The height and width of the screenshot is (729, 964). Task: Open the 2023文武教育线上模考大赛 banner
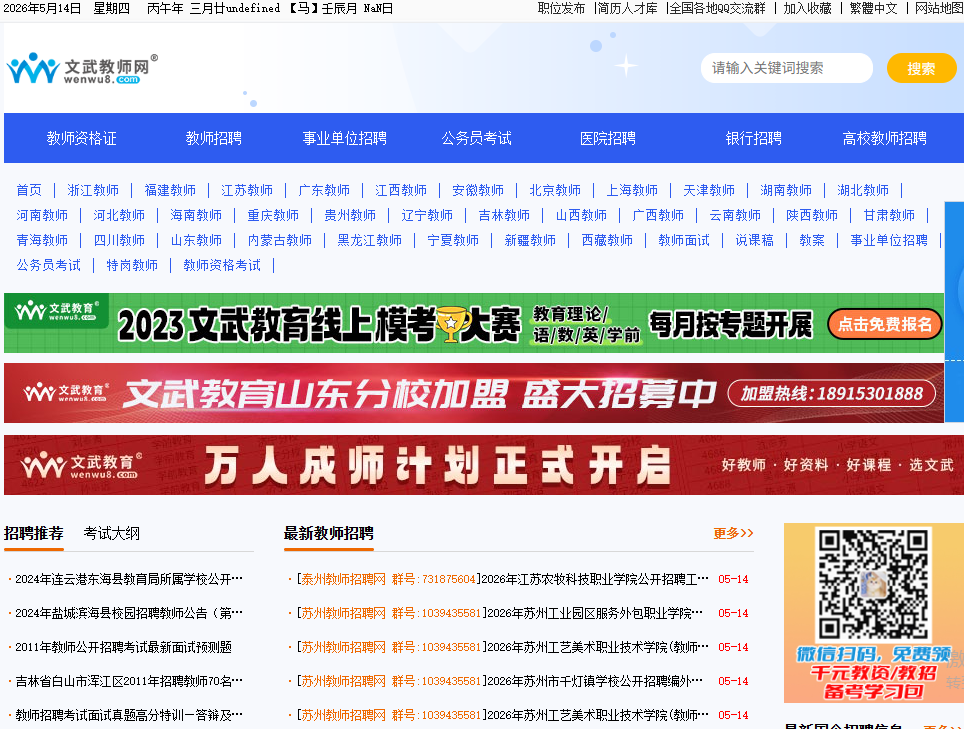pos(473,323)
